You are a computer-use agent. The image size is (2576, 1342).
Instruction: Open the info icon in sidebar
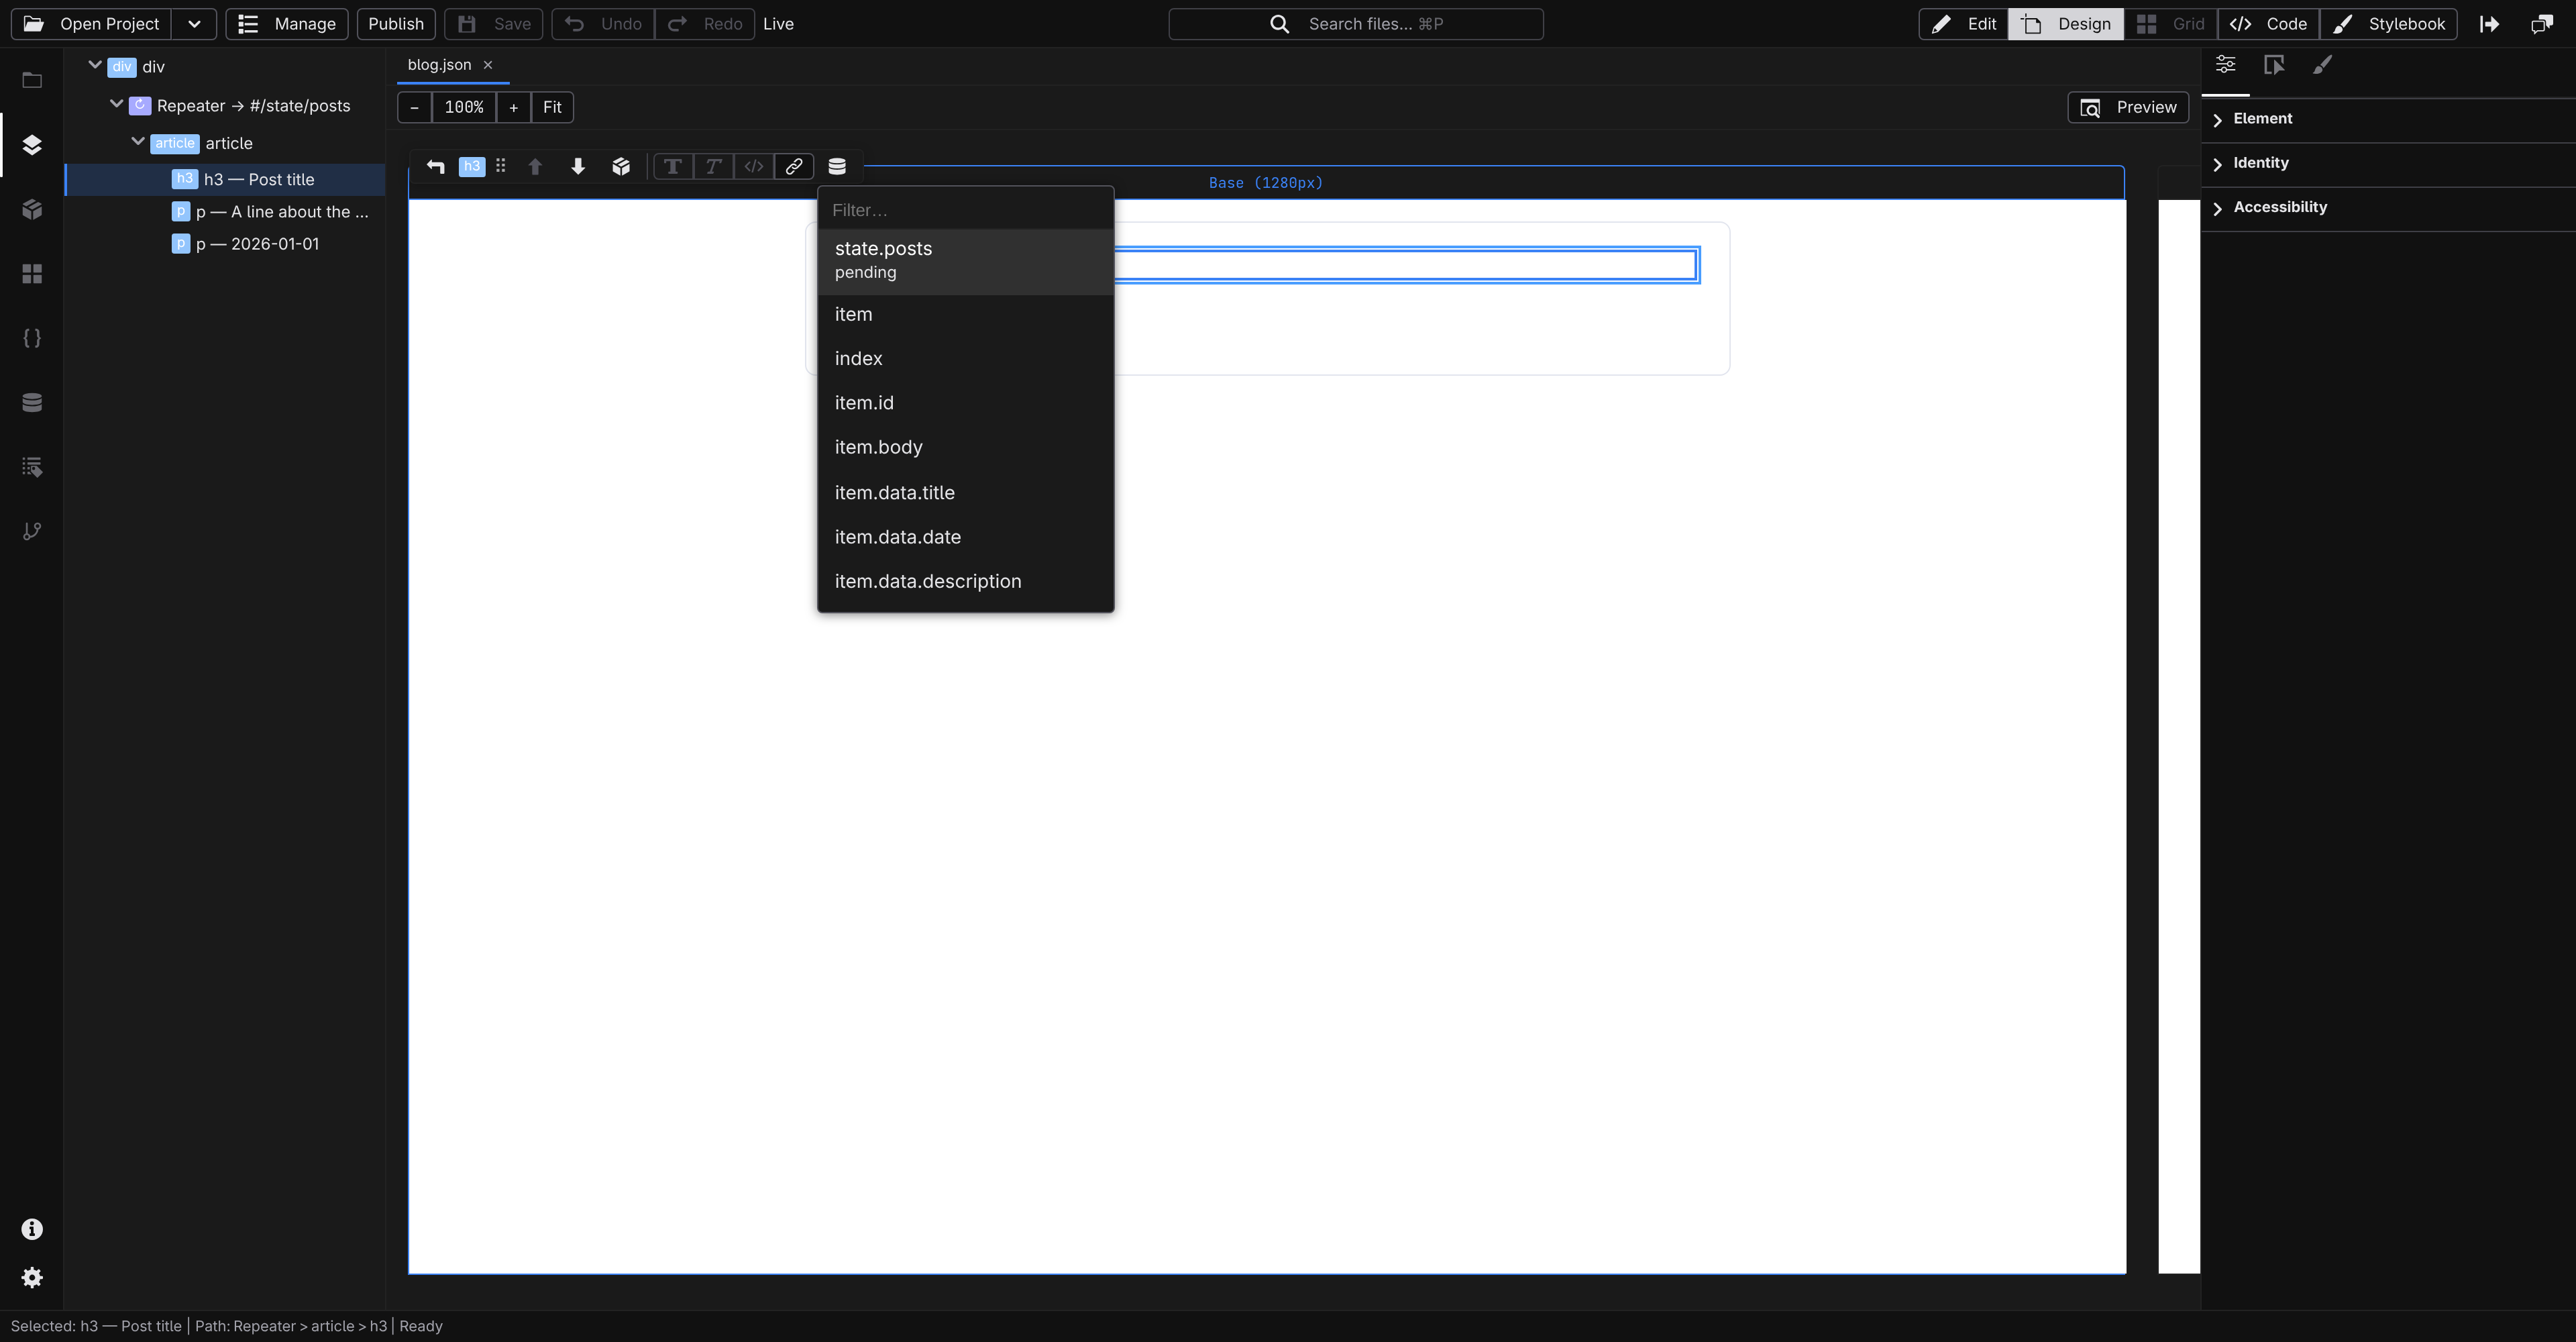pyautogui.click(x=32, y=1229)
